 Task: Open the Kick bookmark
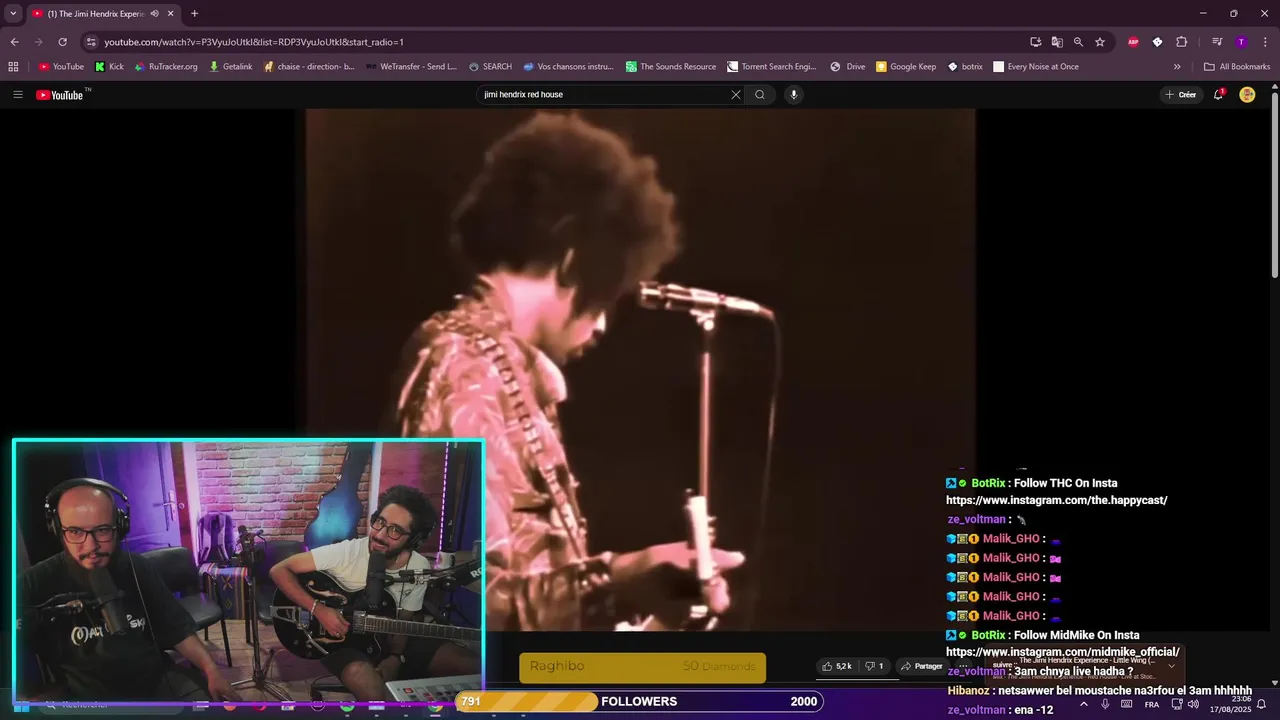(x=109, y=67)
